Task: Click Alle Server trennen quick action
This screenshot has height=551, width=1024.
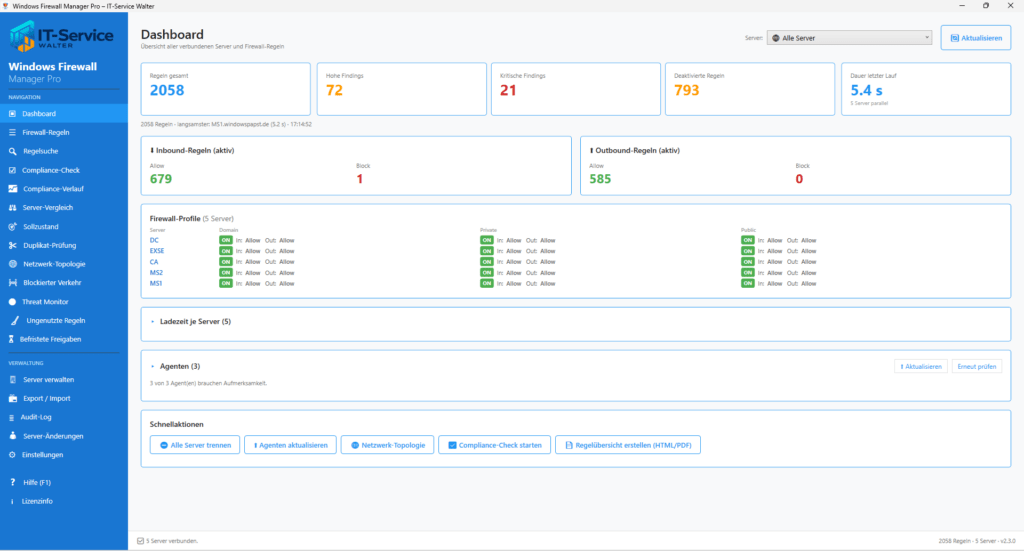Action: click(195, 445)
